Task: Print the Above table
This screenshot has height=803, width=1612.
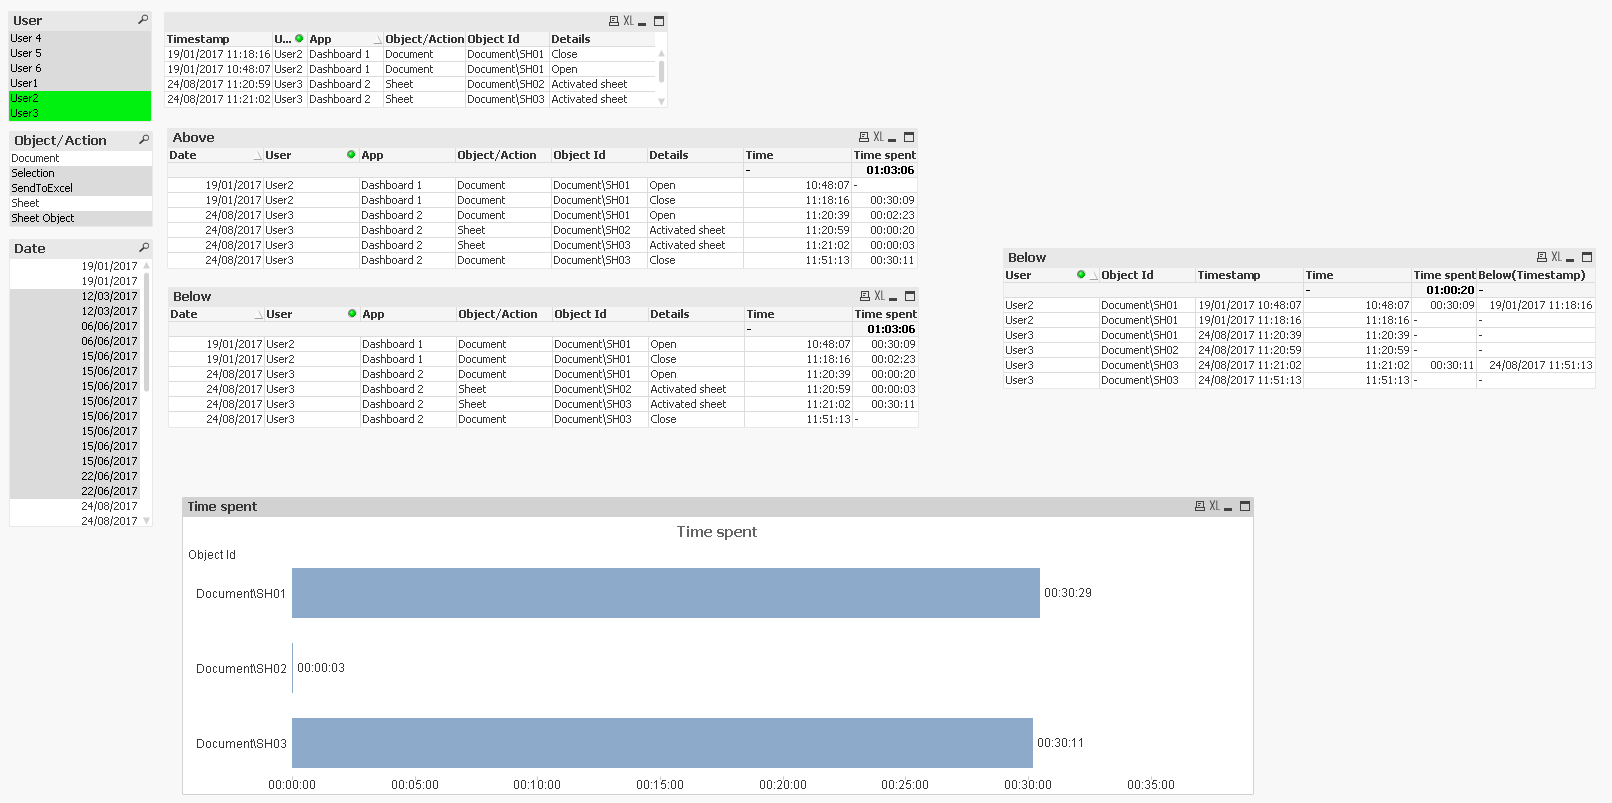Action: [864, 137]
